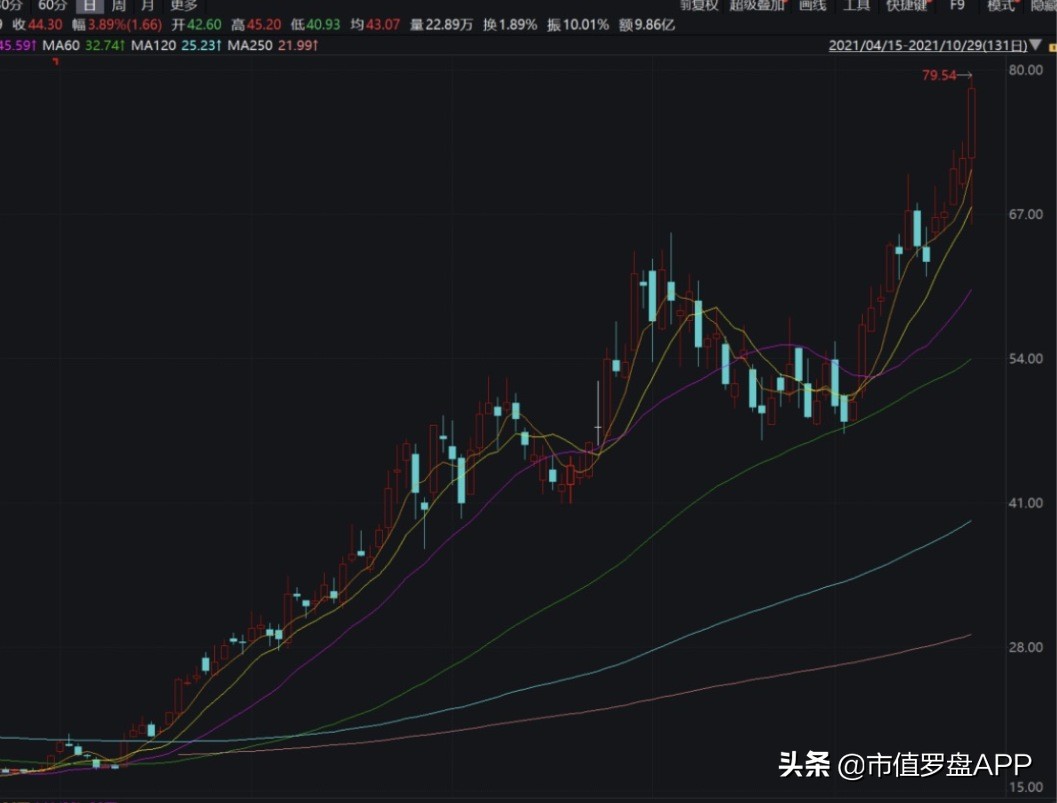The width and height of the screenshot is (1057, 803).
Task: Switch to the 日 daily chart tab
Action: pyautogui.click(x=89, y=6)
